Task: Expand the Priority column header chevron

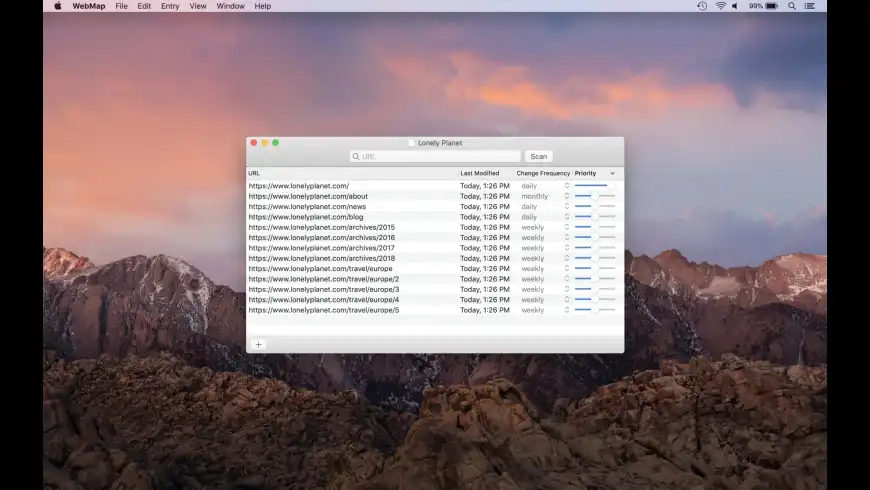Action: click(x=612, y=174)
